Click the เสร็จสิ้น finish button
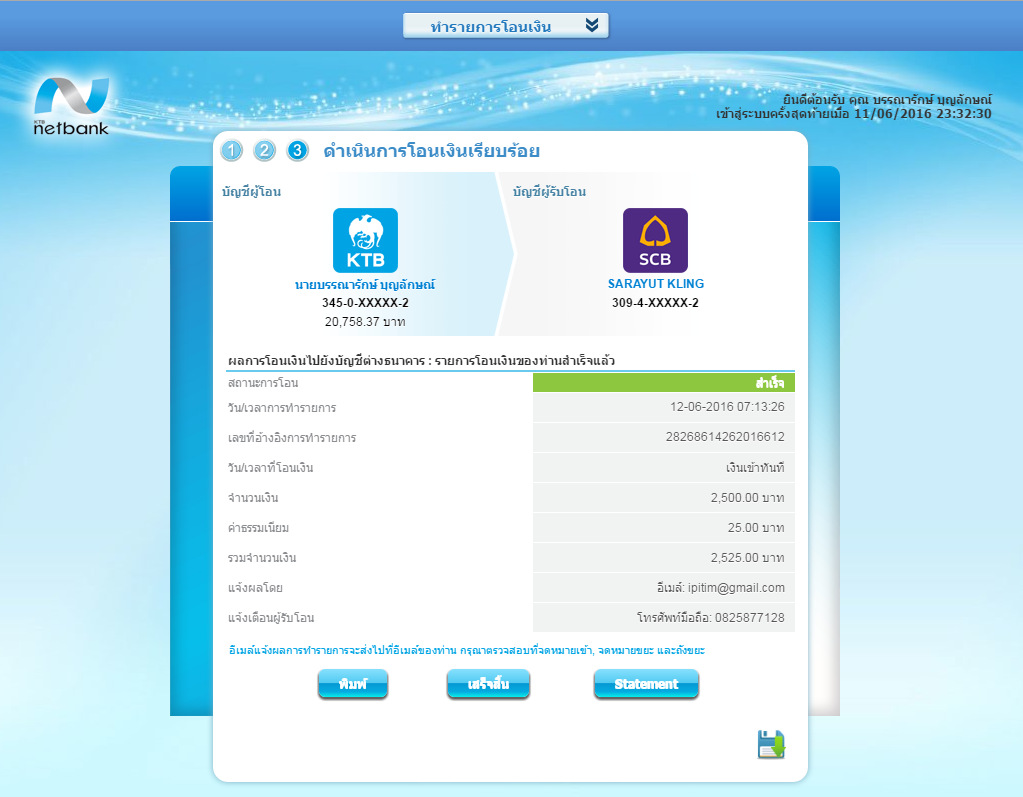Image resolution: width=1023 pixels, height=797 pixels. pos(488,684)
